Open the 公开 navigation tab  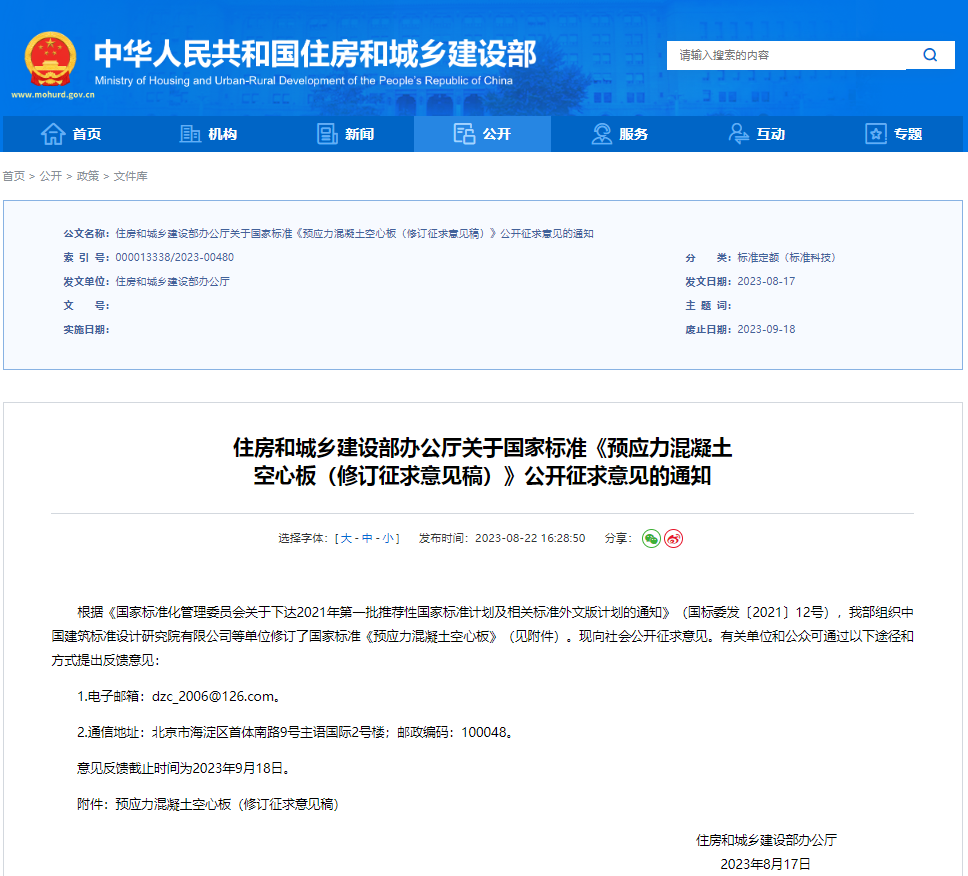tap(482, 134)
